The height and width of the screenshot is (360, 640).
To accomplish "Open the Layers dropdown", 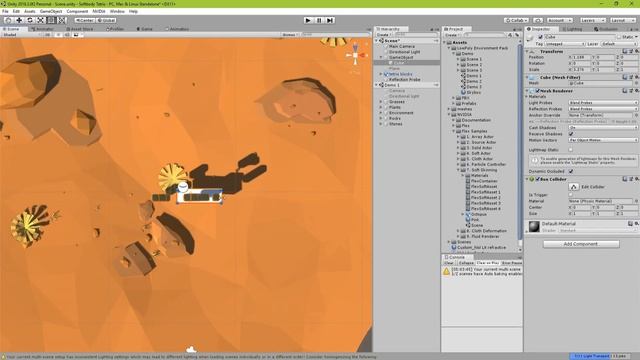I will (592, 20).
